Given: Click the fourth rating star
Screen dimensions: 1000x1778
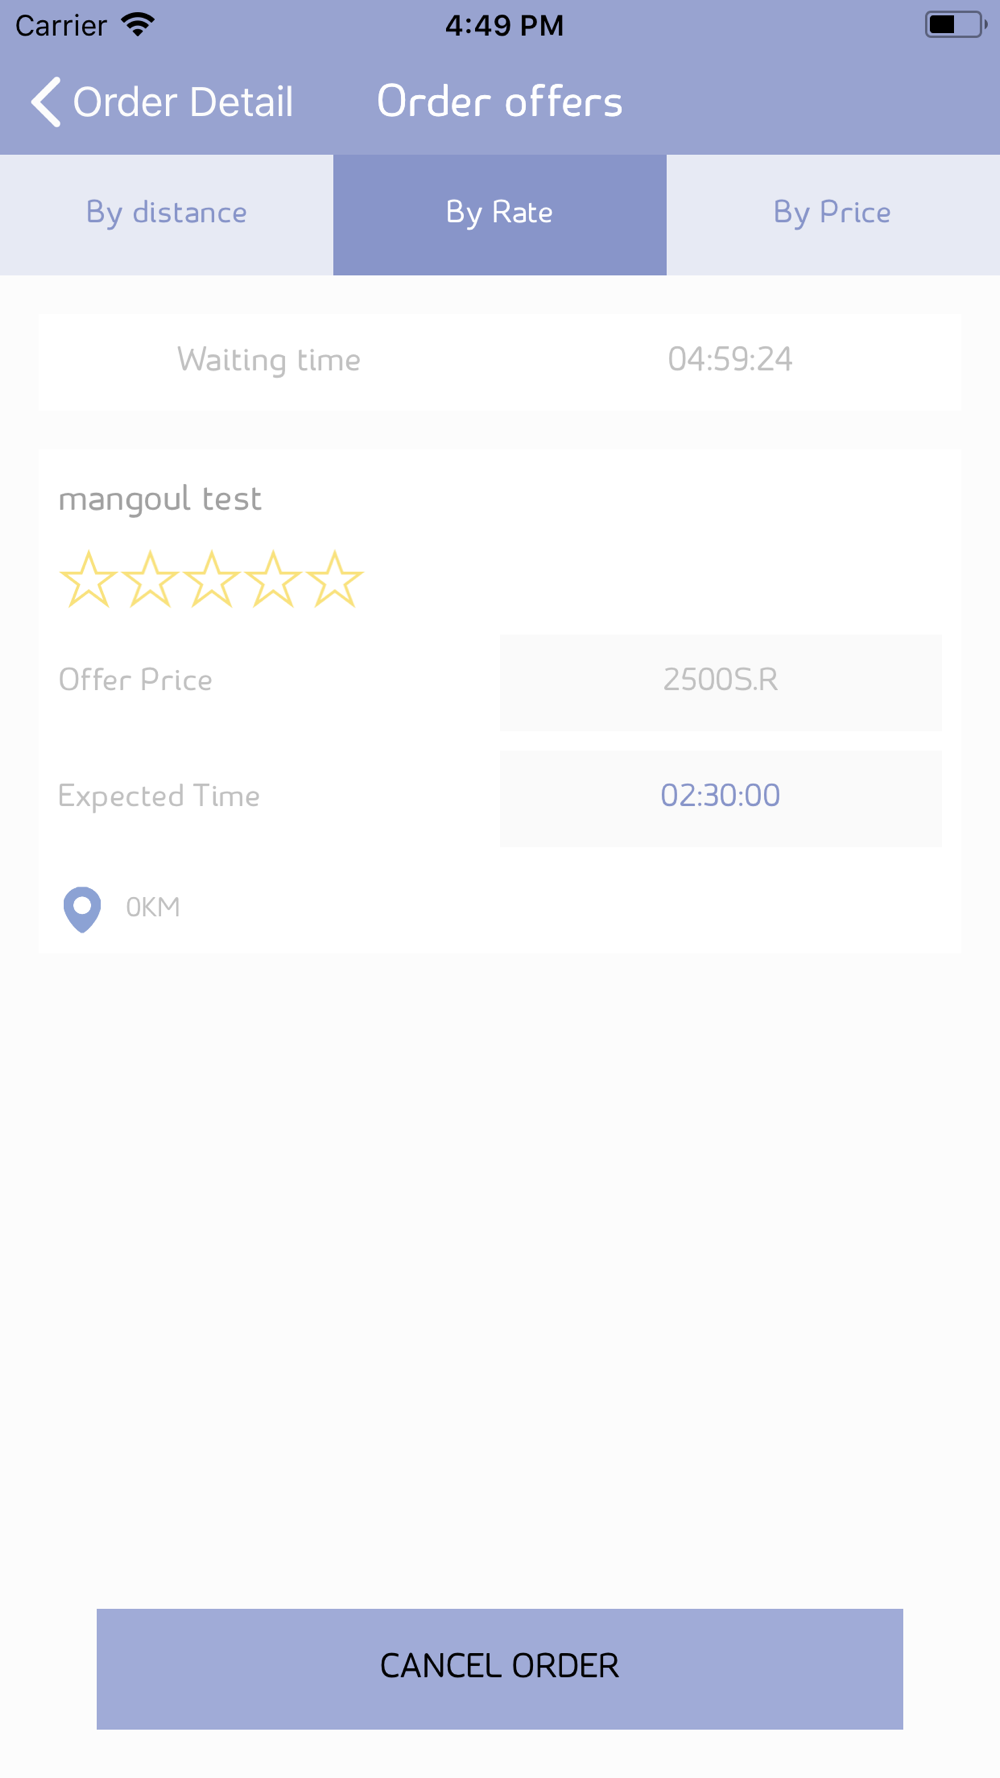Looking at the screenshot, I should (273, 580).
